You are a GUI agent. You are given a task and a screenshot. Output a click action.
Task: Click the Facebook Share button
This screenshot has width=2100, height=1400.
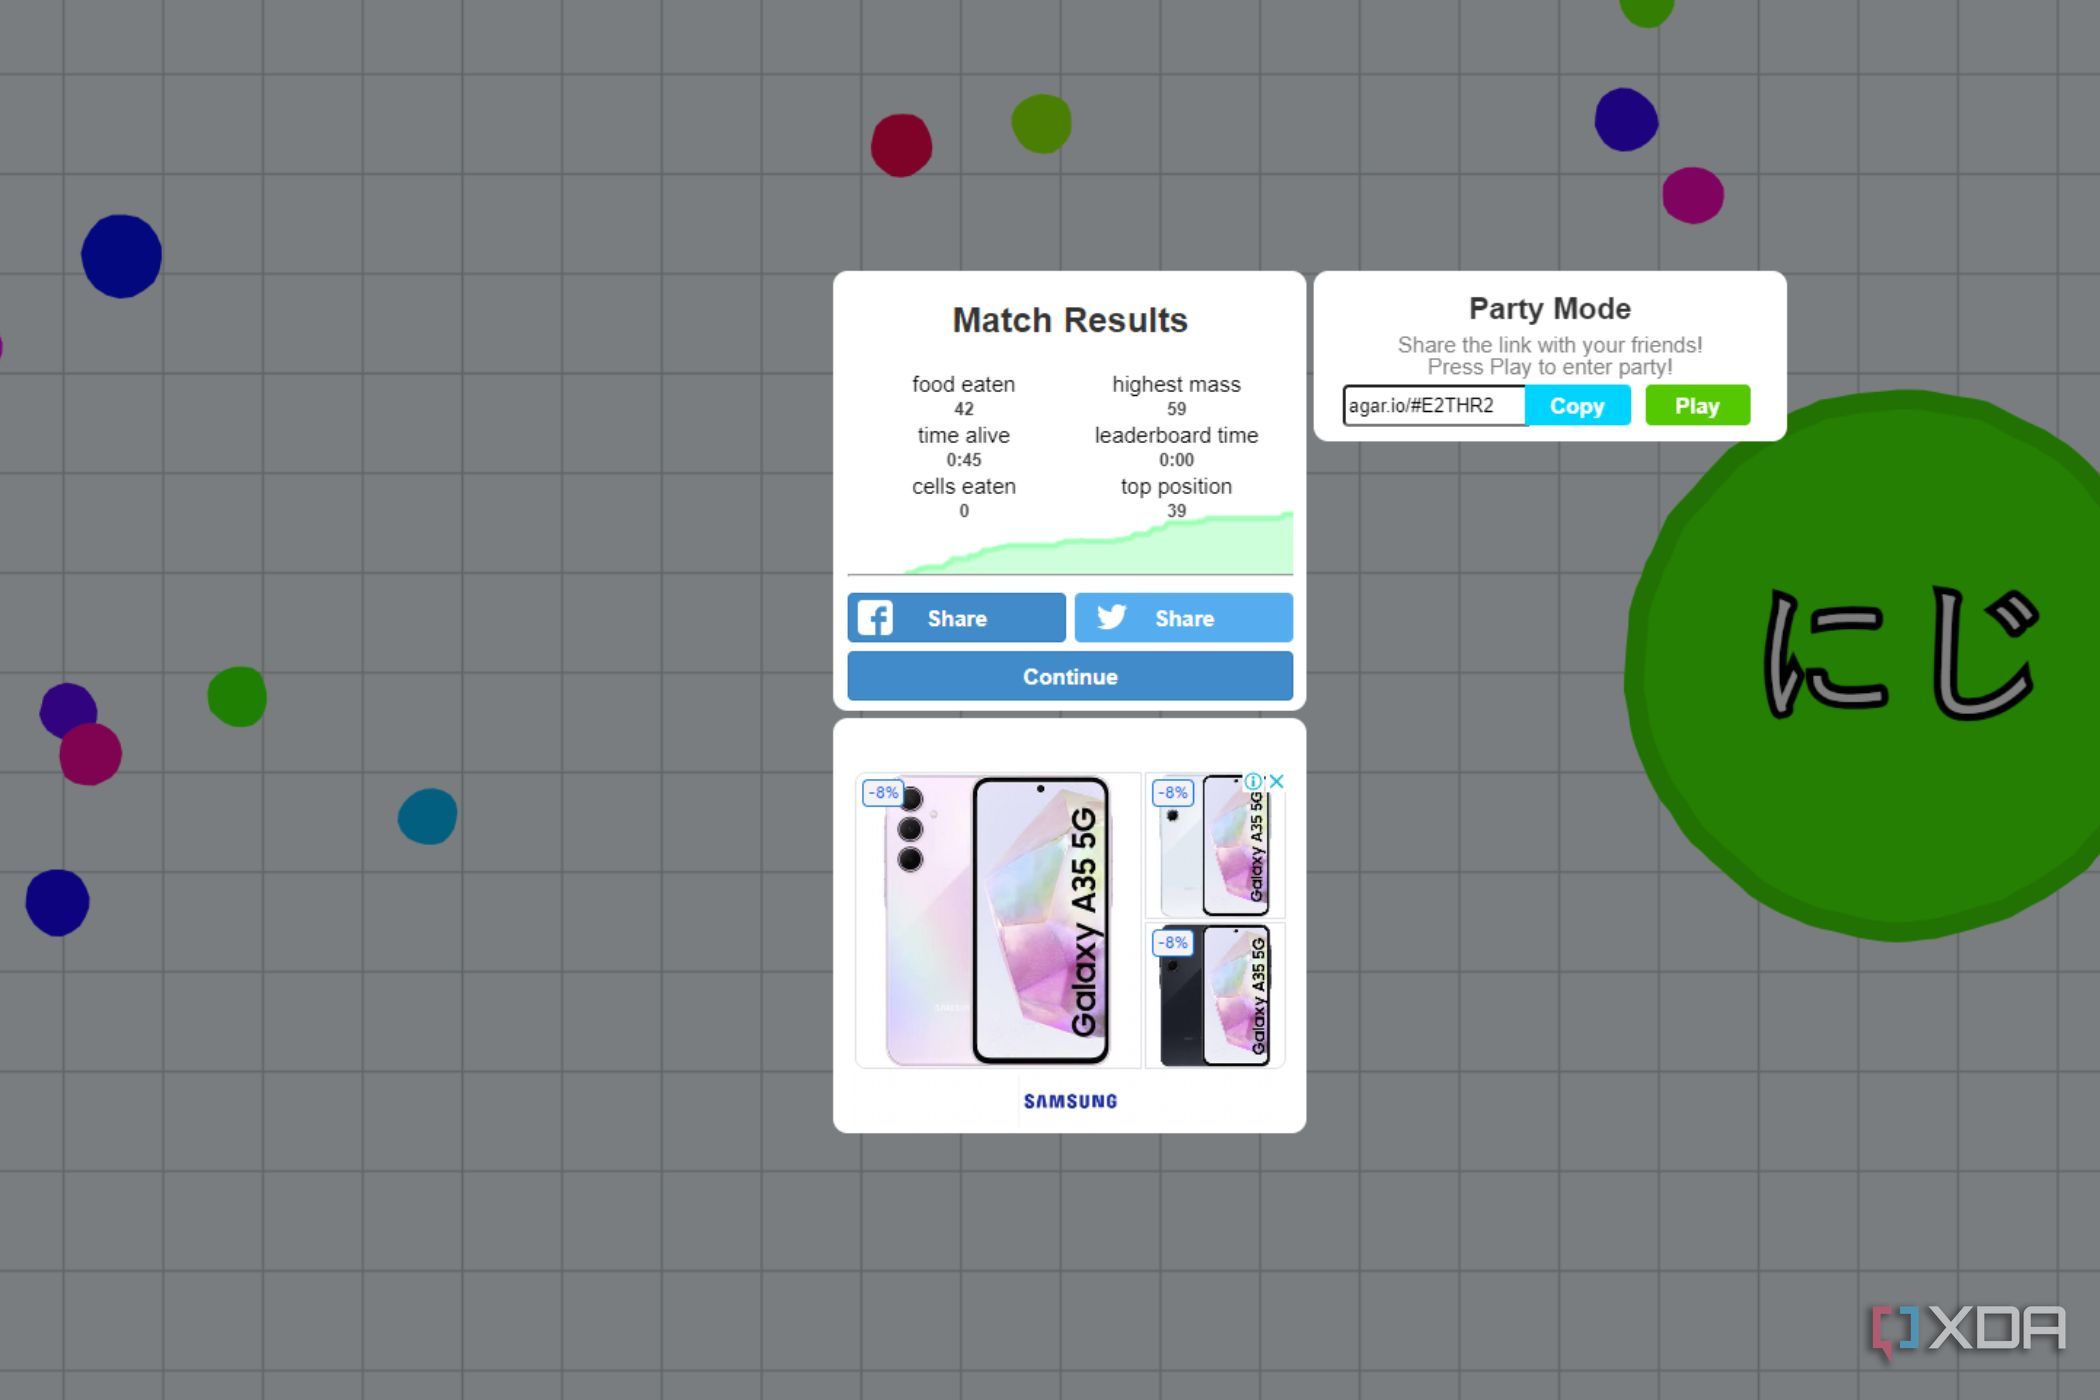click(x=956, y=618)
